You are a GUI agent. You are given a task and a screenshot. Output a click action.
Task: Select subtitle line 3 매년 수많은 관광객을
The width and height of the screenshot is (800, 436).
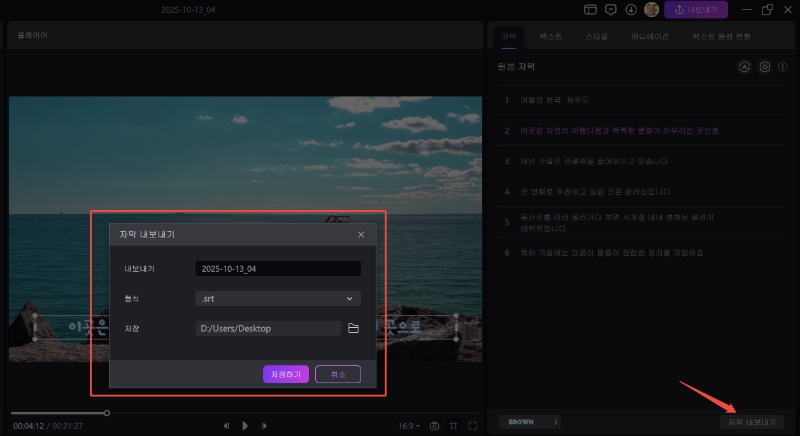642,161
